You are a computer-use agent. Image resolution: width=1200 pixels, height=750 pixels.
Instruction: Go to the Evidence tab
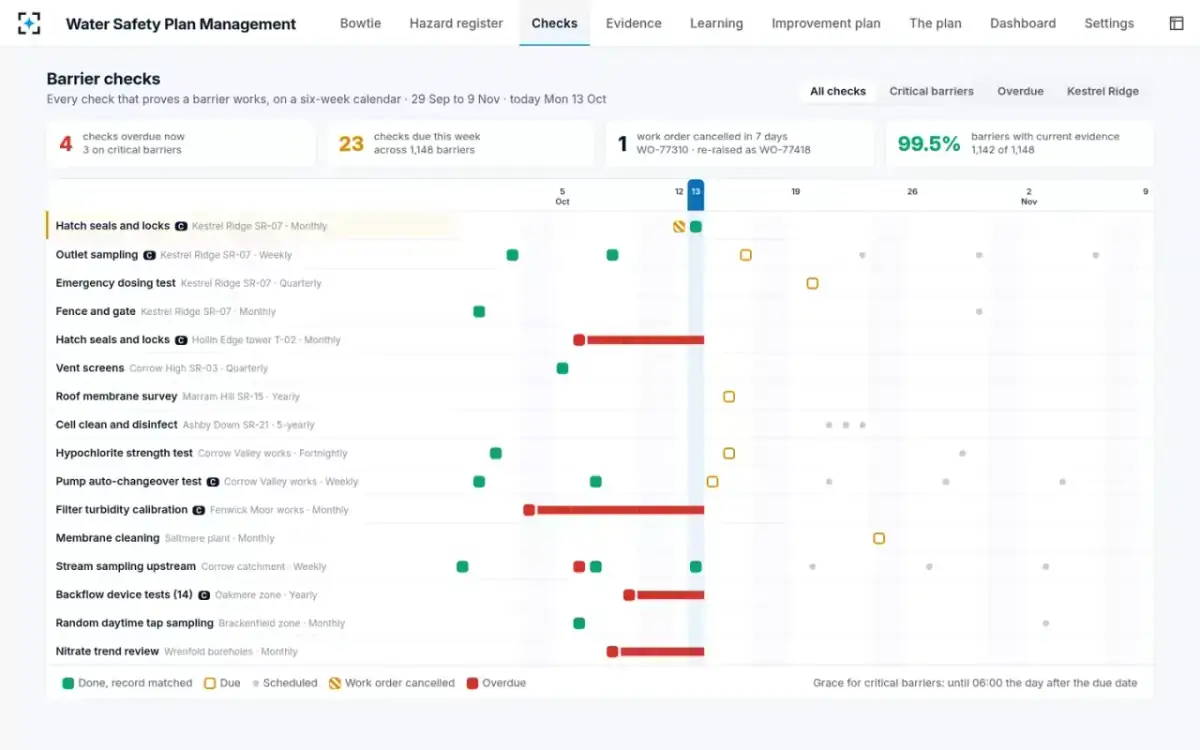634,23
